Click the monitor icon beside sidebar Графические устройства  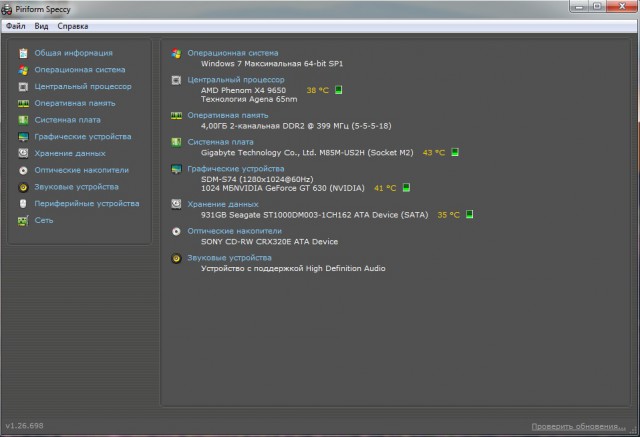23,137
